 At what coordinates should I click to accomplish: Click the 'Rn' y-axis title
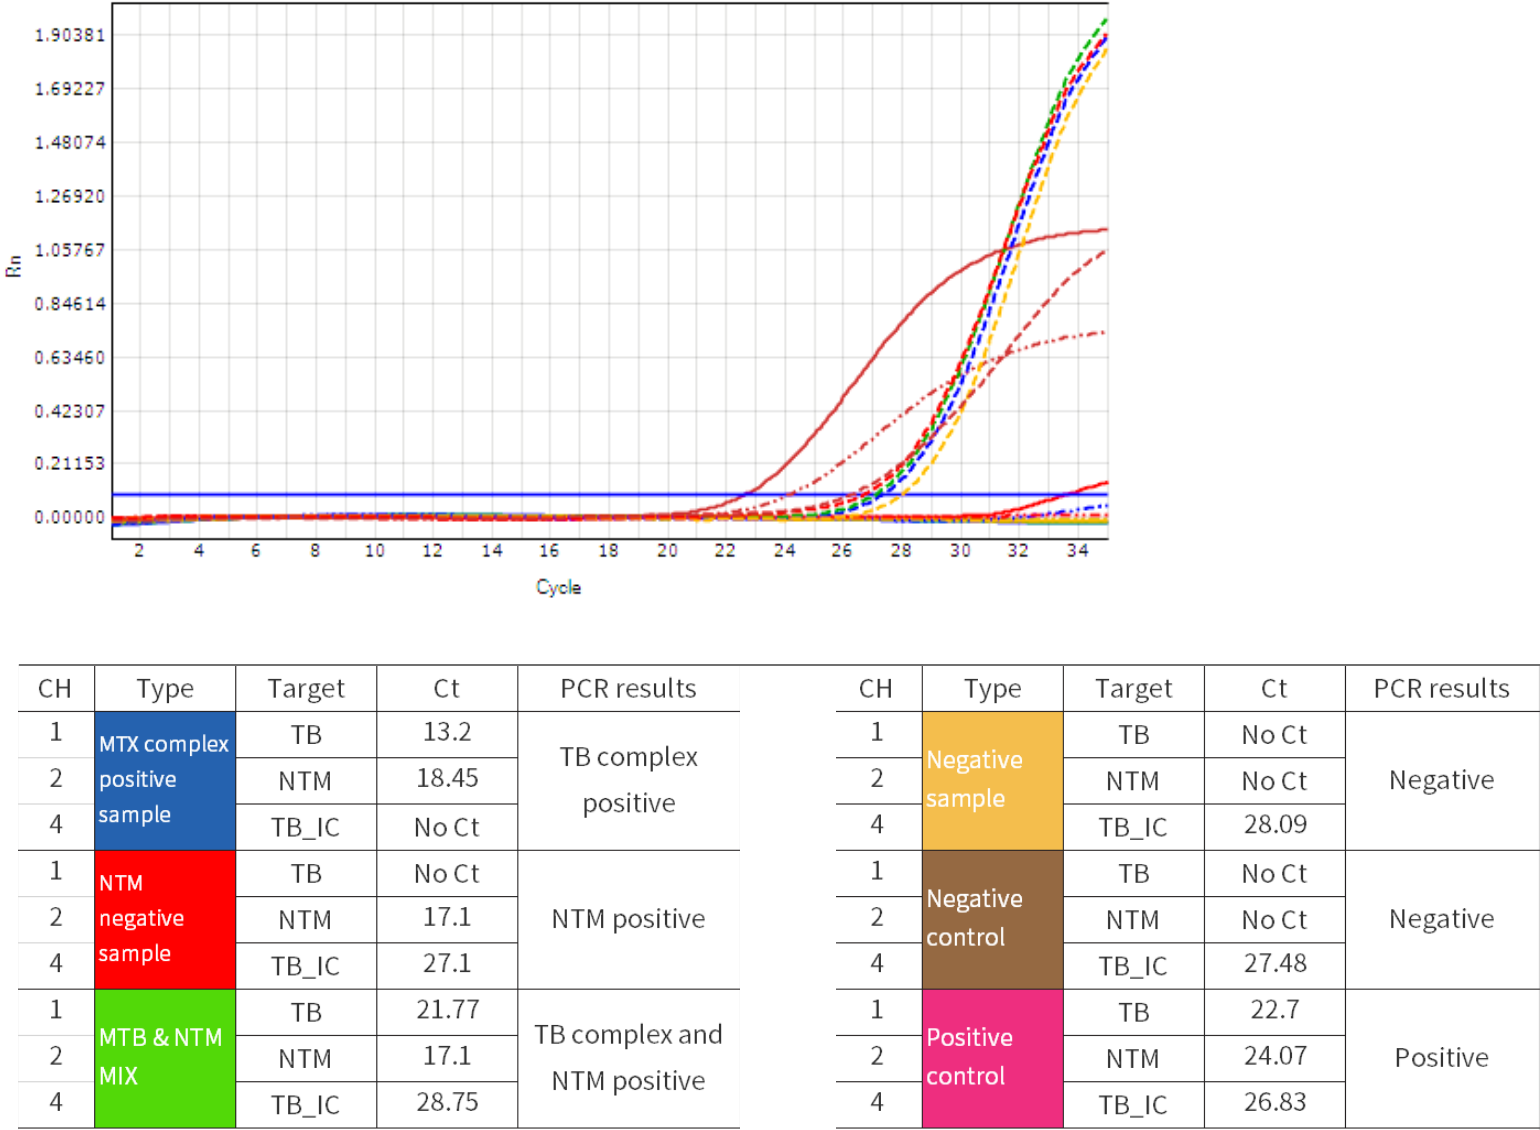coord(13,266)
